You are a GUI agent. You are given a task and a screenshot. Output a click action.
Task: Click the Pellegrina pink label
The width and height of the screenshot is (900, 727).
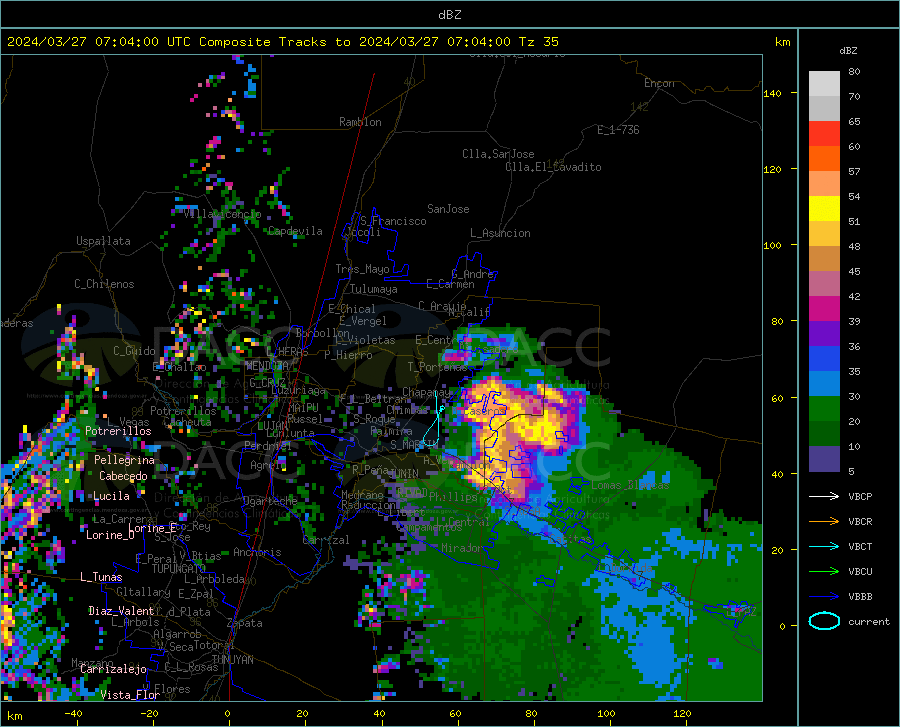tap(125, 460)
